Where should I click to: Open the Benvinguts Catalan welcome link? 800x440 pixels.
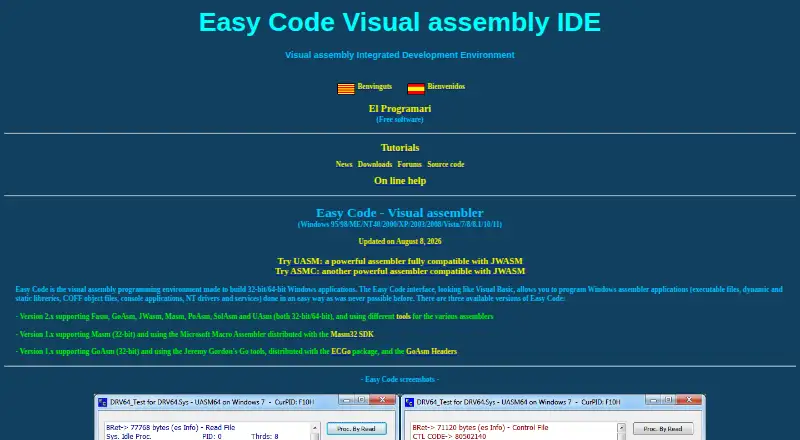pos(374,86)
